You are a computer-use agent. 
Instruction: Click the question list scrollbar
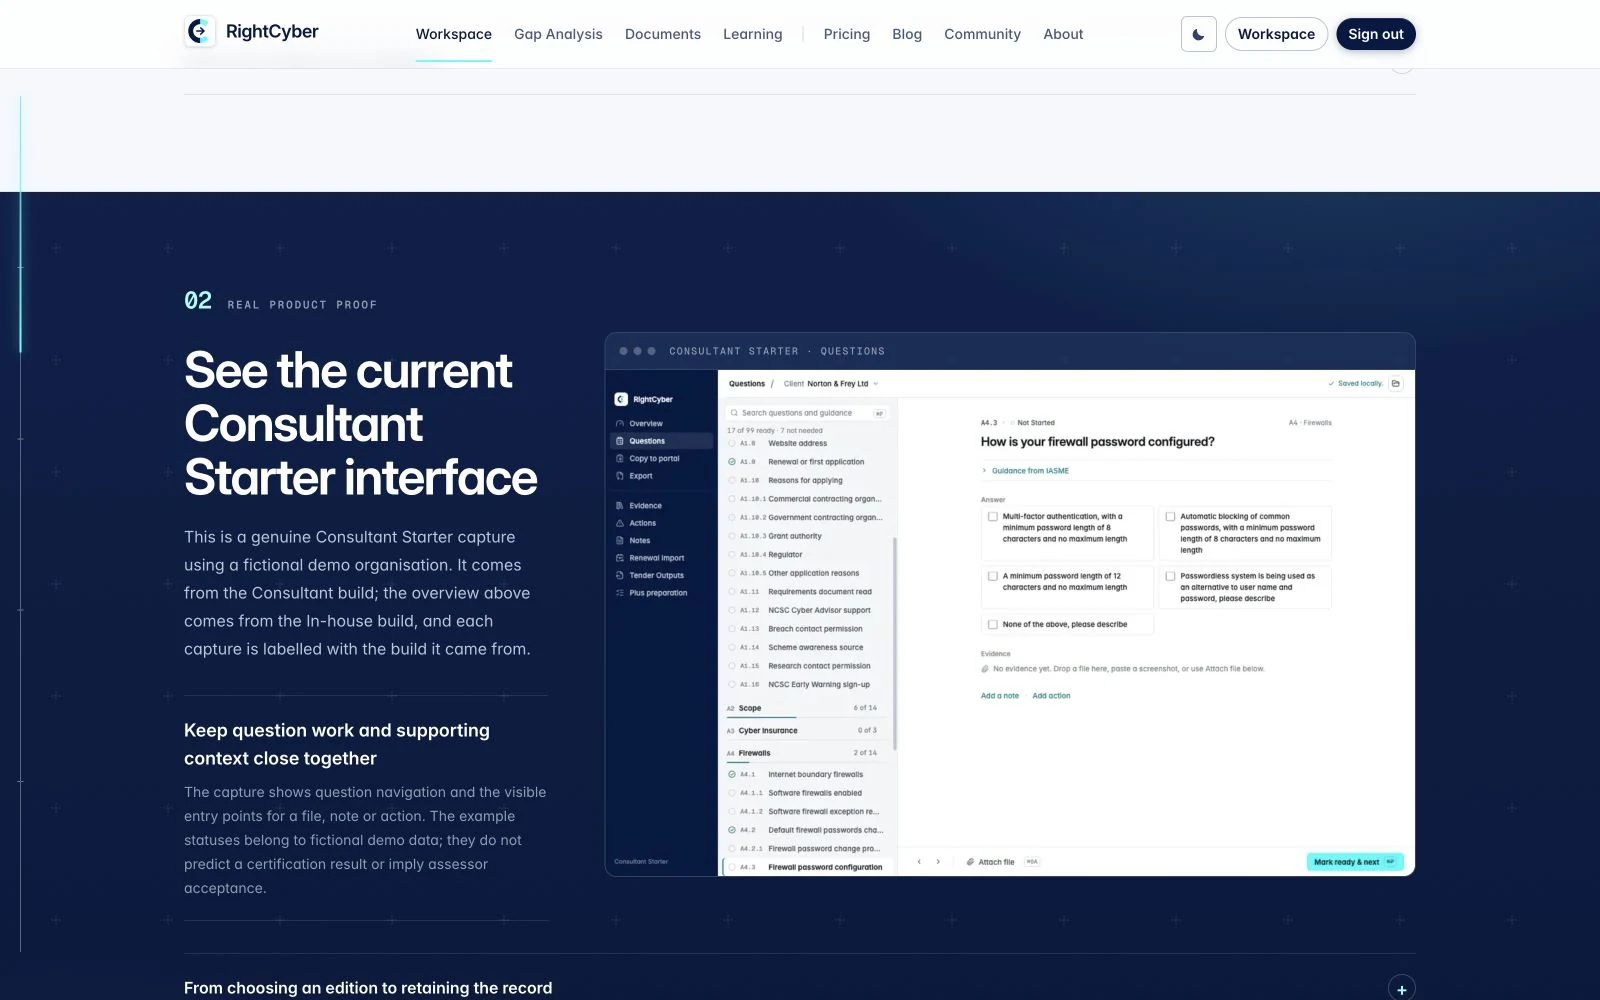[x=895, y=644]
